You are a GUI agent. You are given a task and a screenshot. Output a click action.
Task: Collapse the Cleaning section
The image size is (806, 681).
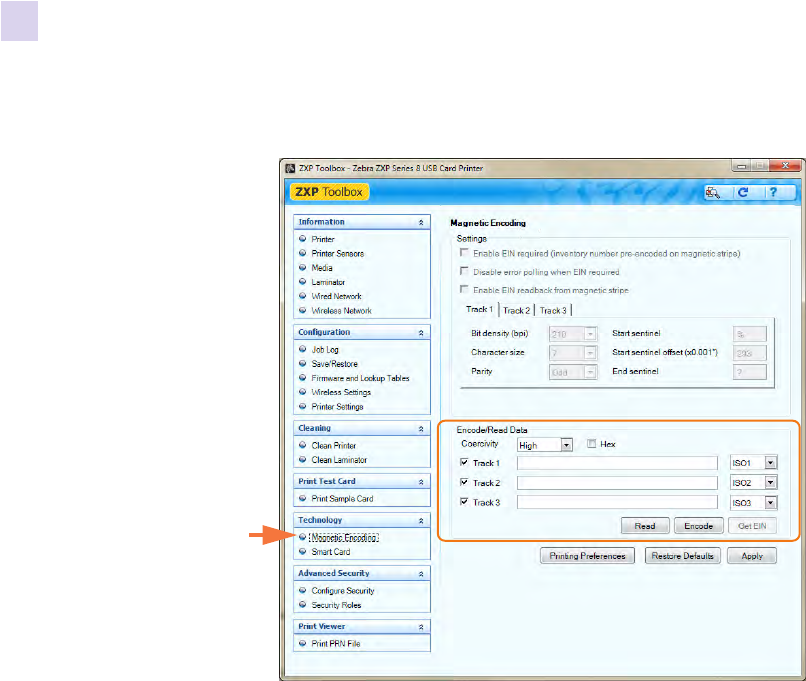tap(421, 429)
